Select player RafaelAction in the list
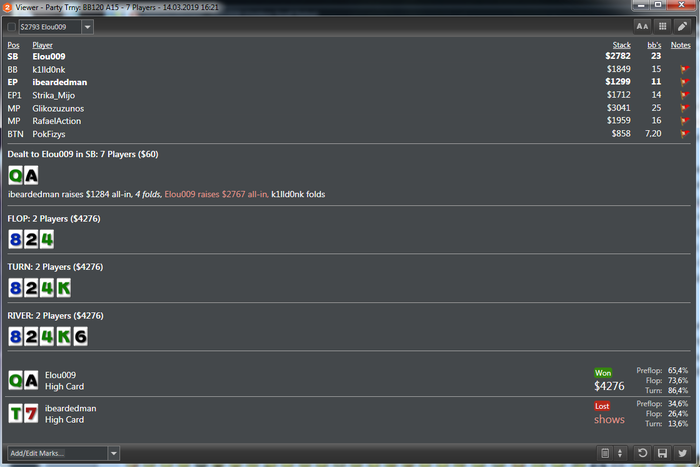 [x=57, y=121]
